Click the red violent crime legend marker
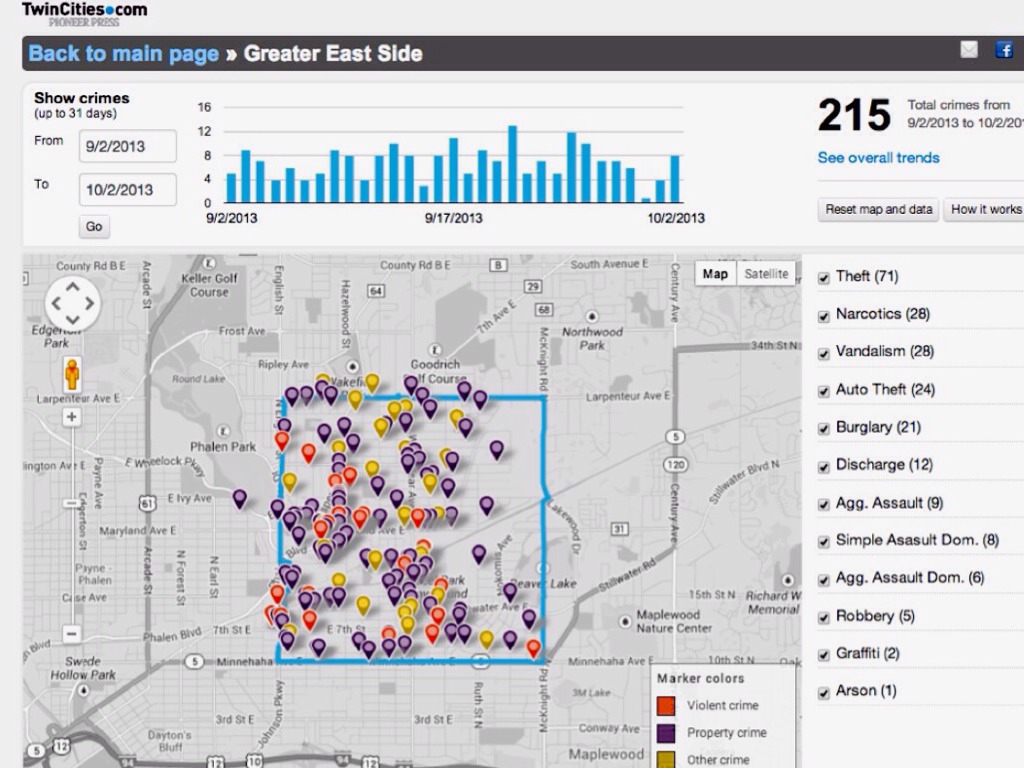The width and height of the screenshot is (1024, 768). pos(666,706)
